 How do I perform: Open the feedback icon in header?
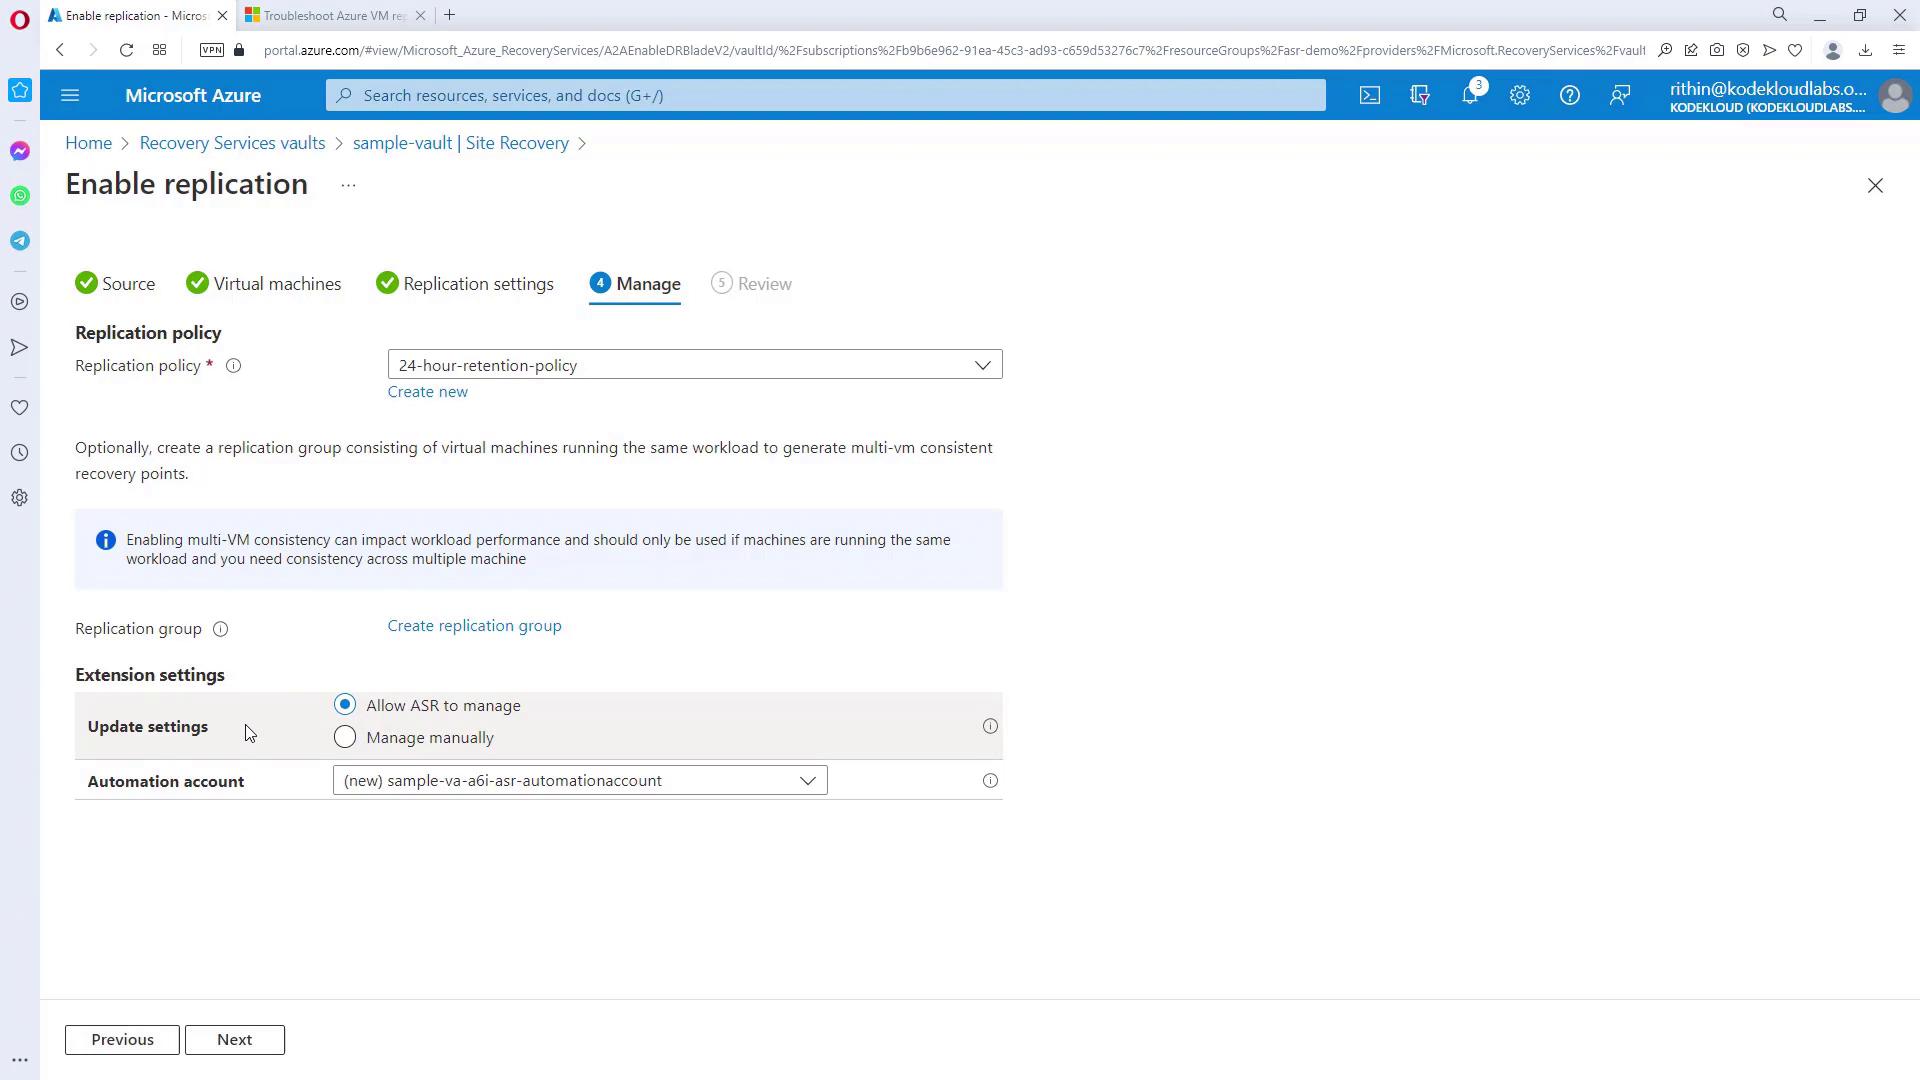pos(1619,95)
